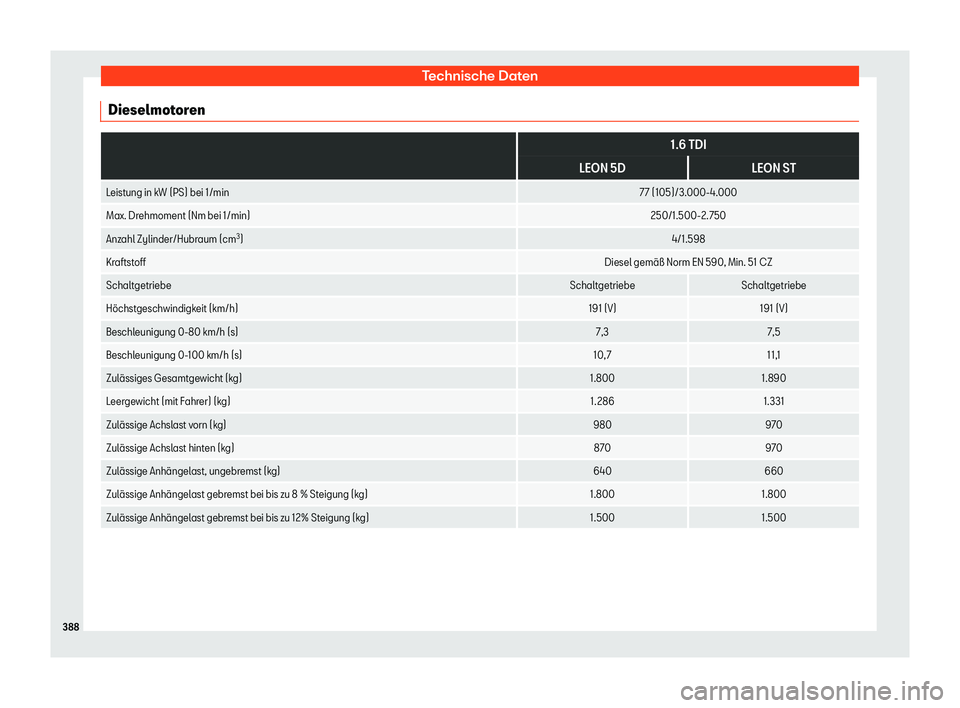The height and width of the screenshot is (708, 960).
Task: Select the rear axle load value '870'
Action: pos(602,448)
